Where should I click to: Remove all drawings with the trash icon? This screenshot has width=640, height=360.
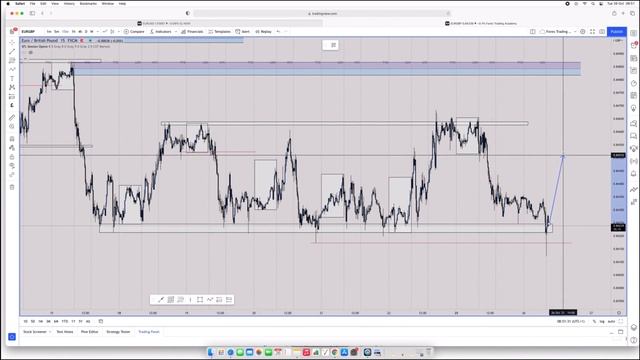[12, 187]
